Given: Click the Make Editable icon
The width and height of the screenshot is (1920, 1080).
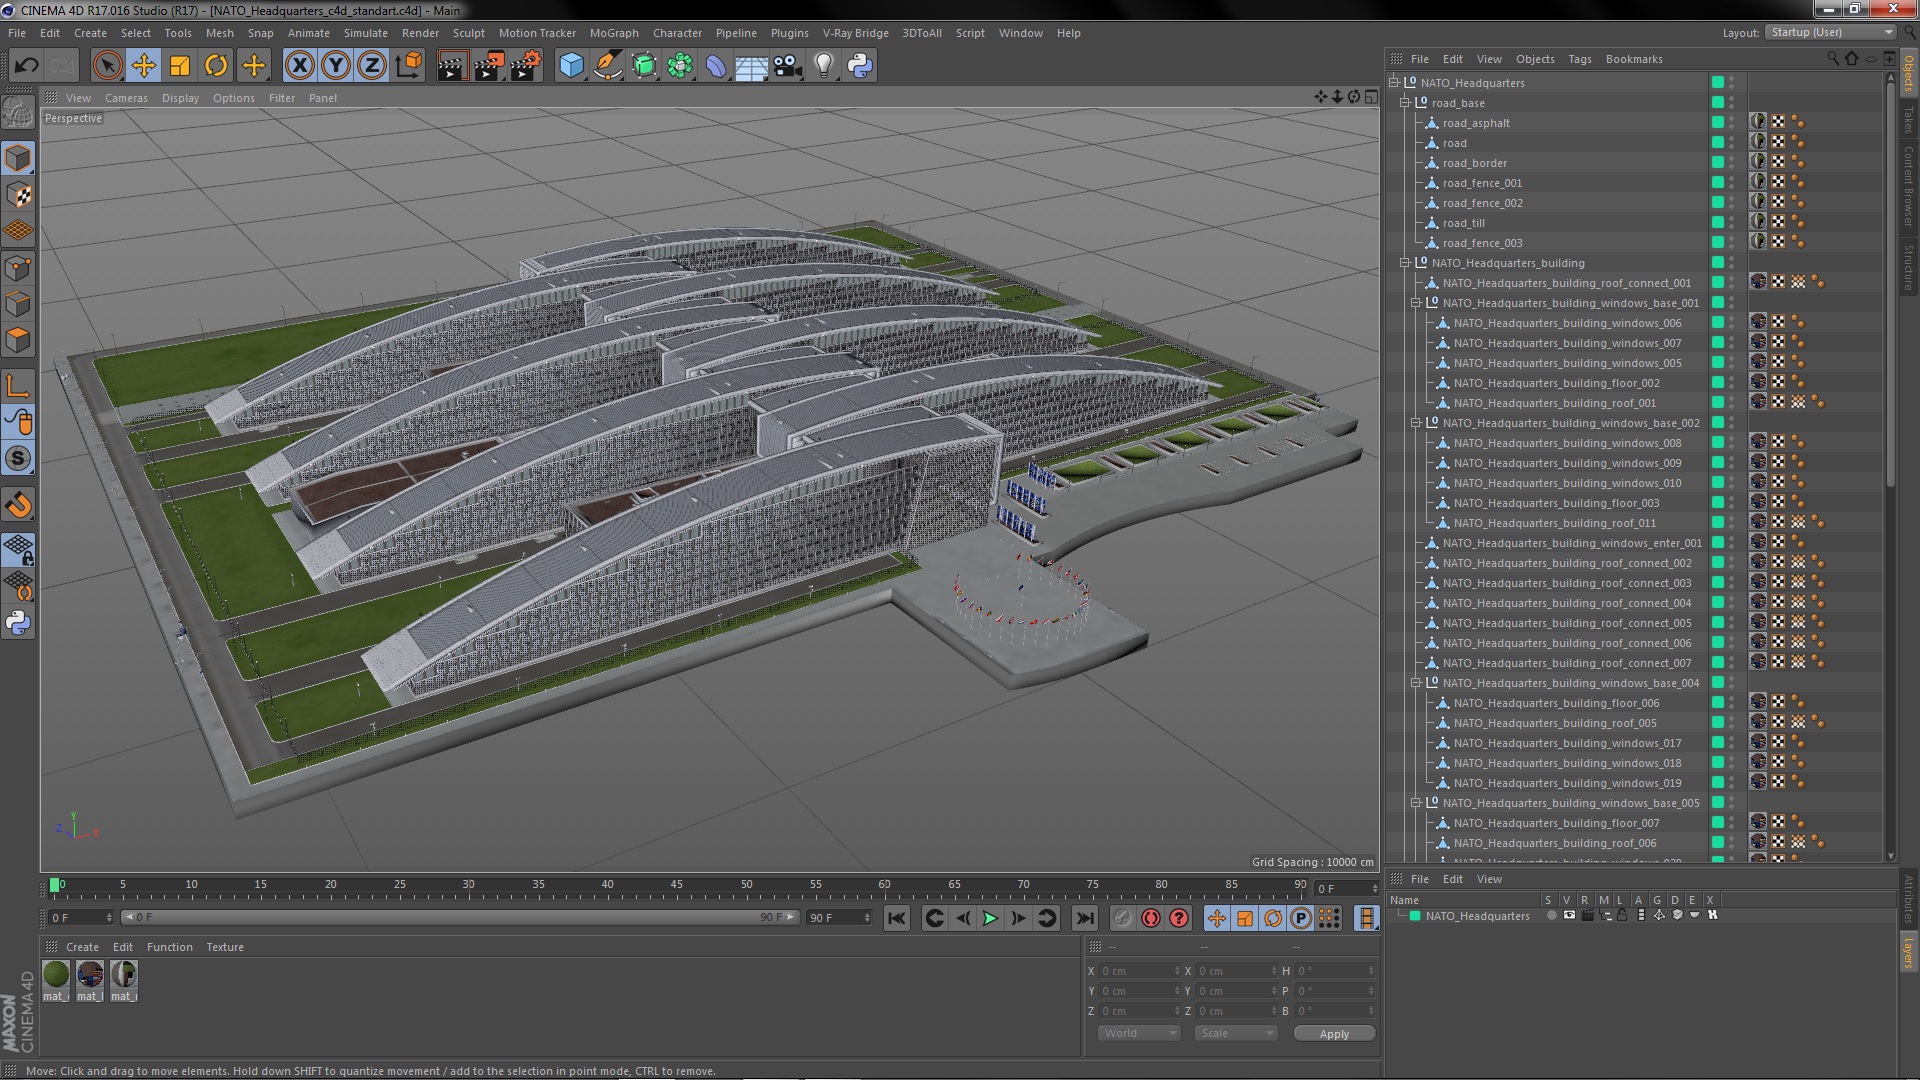Looking at the screenshot, I should point(18,113).
